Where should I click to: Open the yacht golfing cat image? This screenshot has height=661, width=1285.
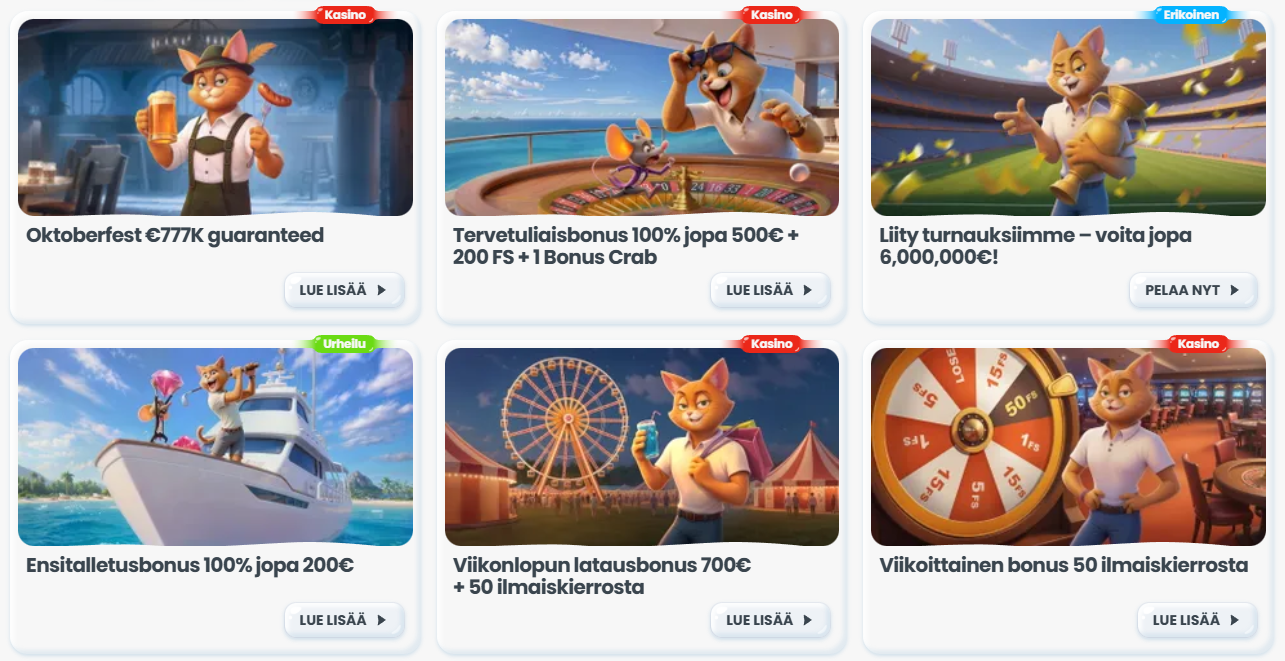pyautogui.click(x=215, y=447)
